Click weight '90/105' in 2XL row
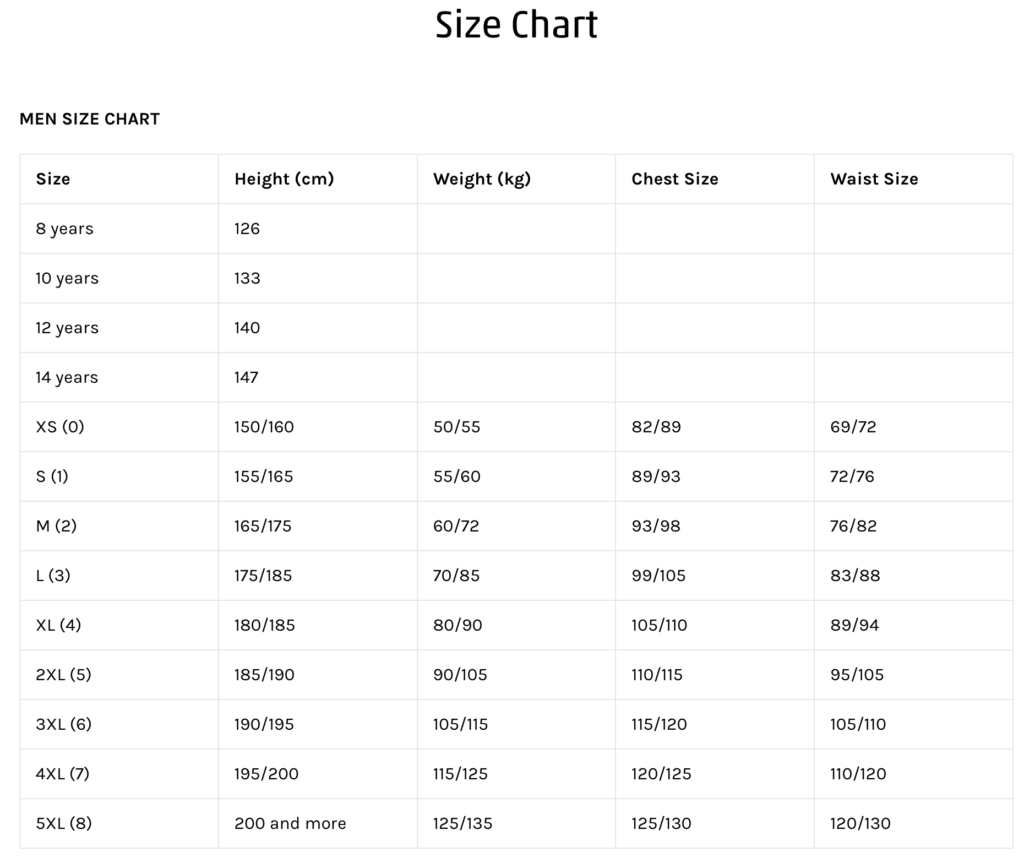1024x857 pixels. 460,675
